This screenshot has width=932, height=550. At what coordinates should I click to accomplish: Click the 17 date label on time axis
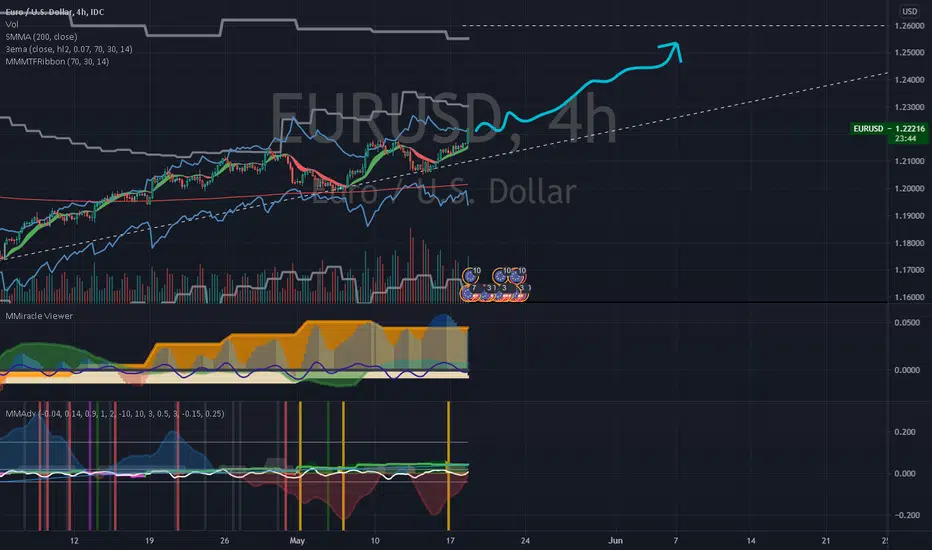450,540
